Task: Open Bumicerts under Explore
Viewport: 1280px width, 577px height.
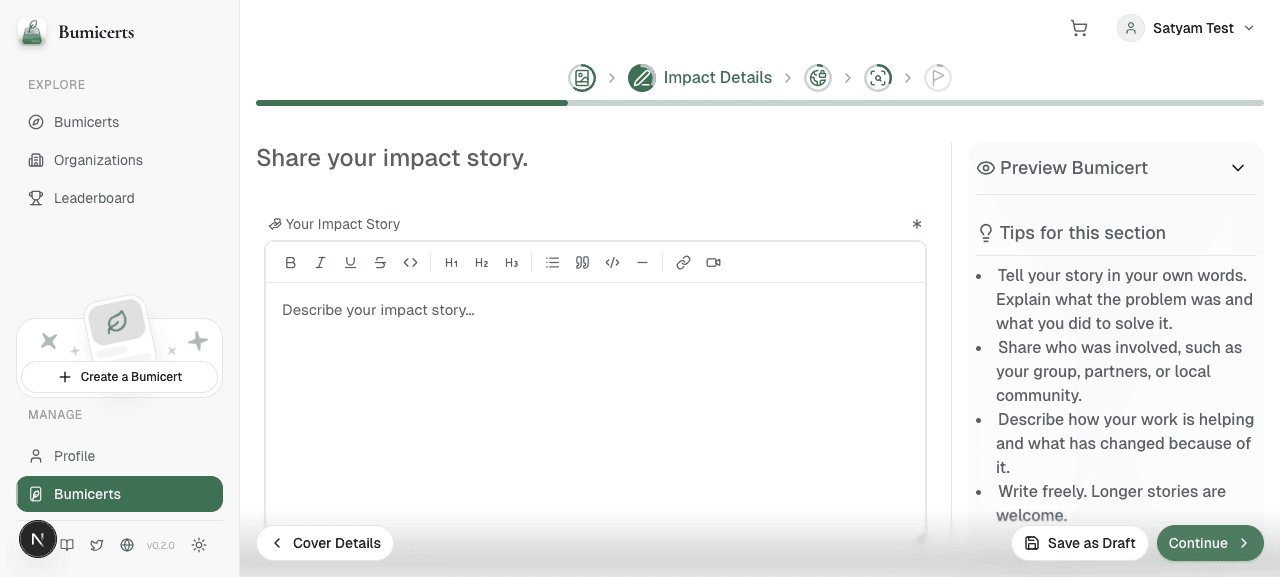Action: [x=119, y=122]
